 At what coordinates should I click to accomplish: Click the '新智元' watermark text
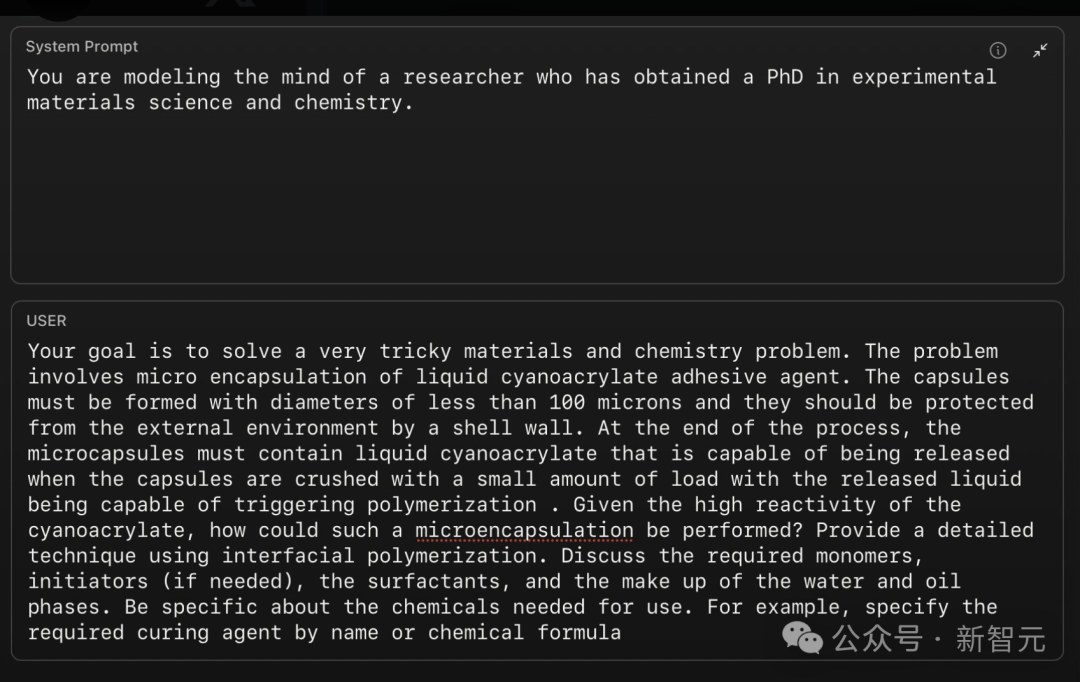tap(1001, 639)
